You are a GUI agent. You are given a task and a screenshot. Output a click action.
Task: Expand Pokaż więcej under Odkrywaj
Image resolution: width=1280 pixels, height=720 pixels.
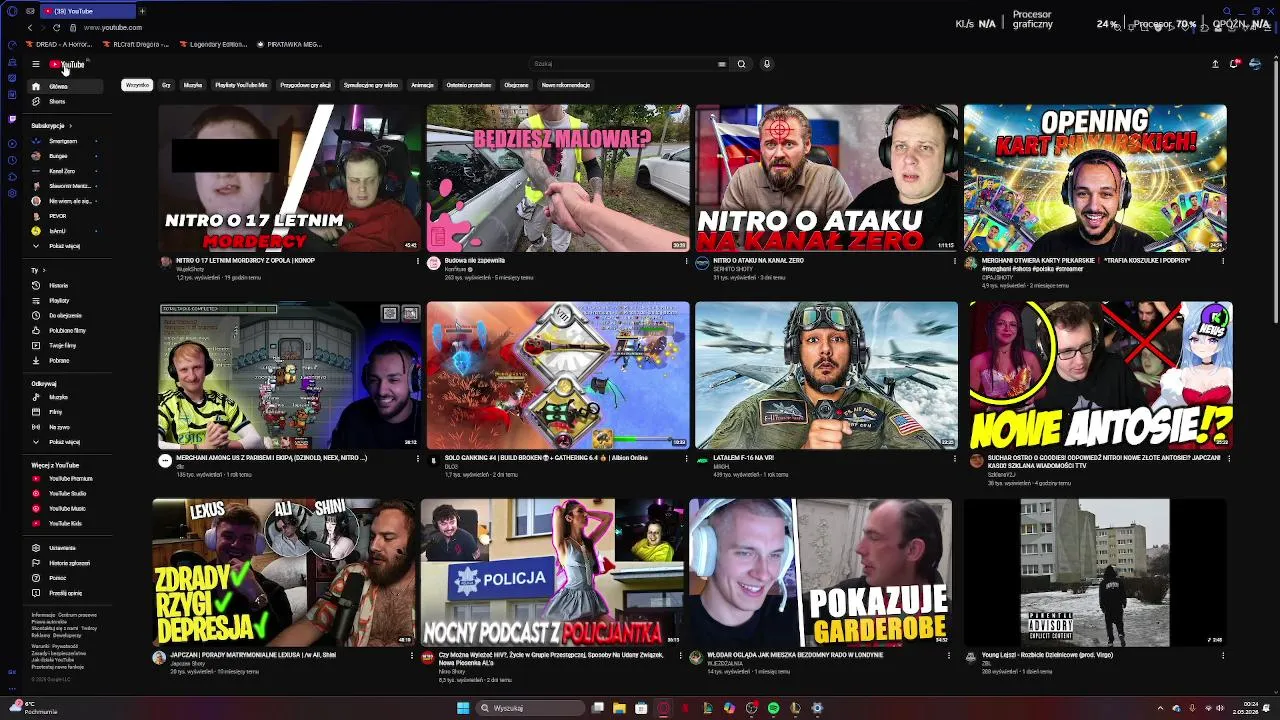[64, 442]
